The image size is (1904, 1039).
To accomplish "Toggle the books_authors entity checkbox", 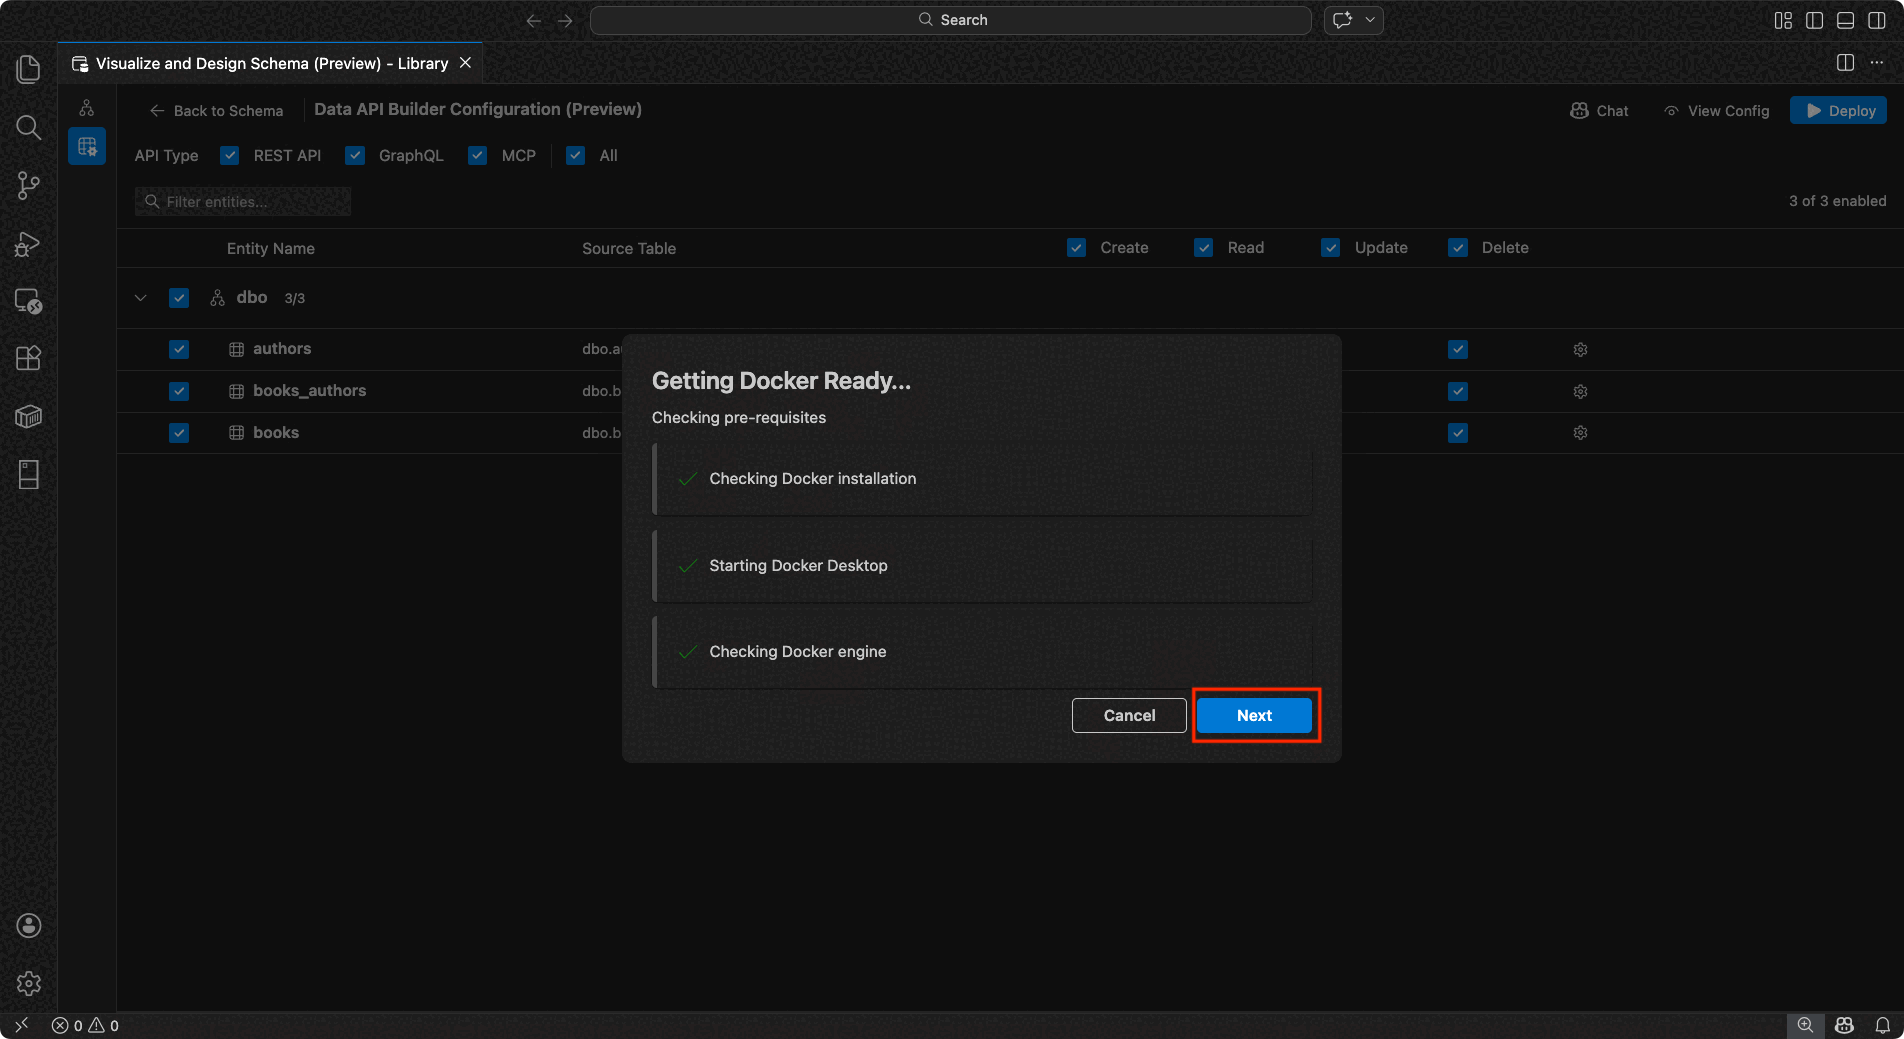I will [179, 391].
